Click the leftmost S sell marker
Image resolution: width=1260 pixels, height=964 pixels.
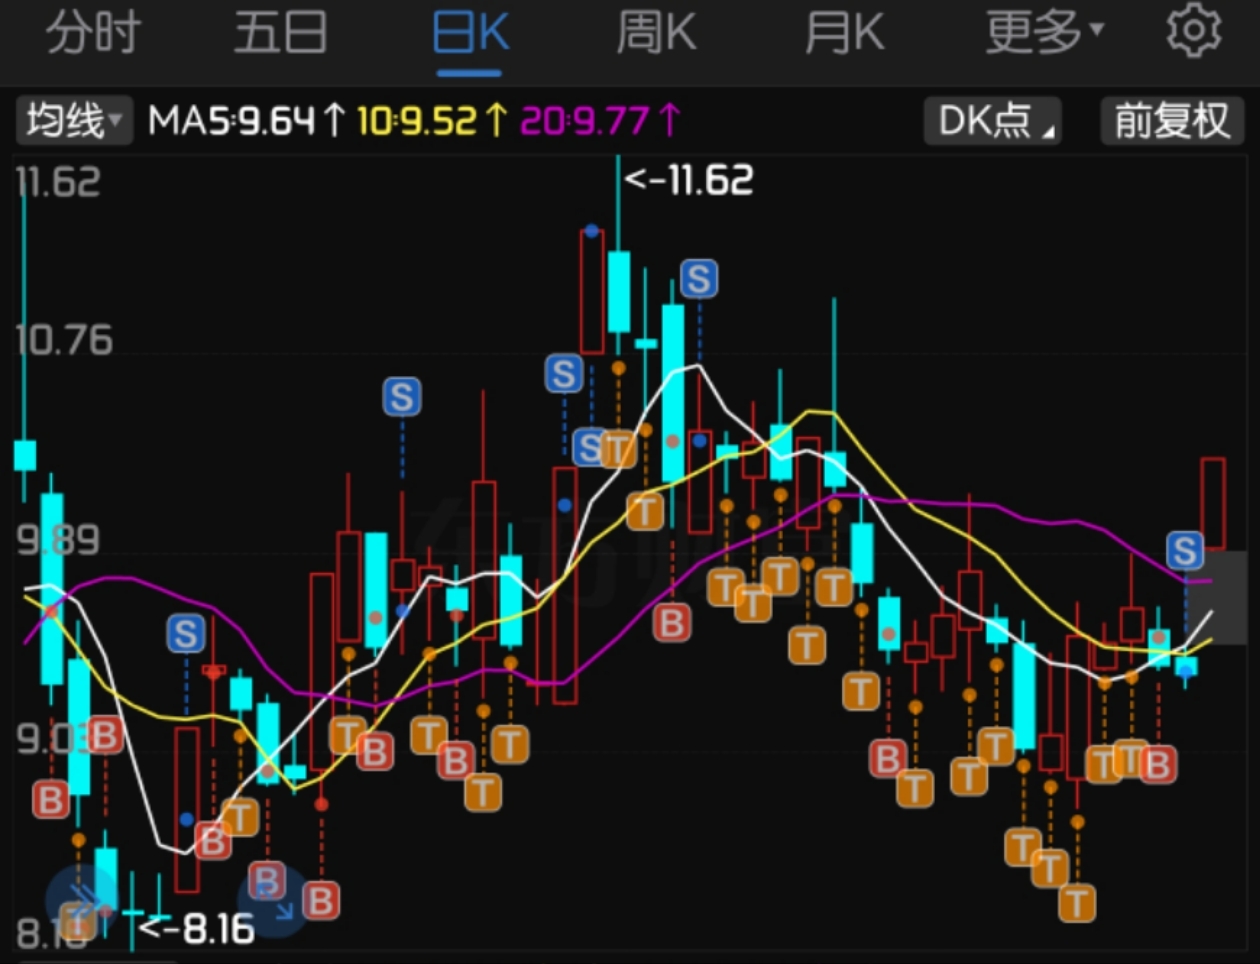[x=186, y=634]
